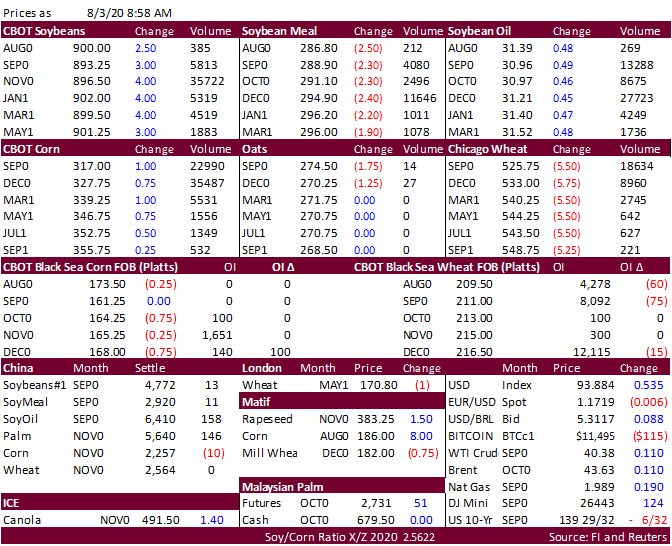Select Mill Wheat DEC0 price 182.00
The height and width of the screenshot is (546, 672).
376,453
